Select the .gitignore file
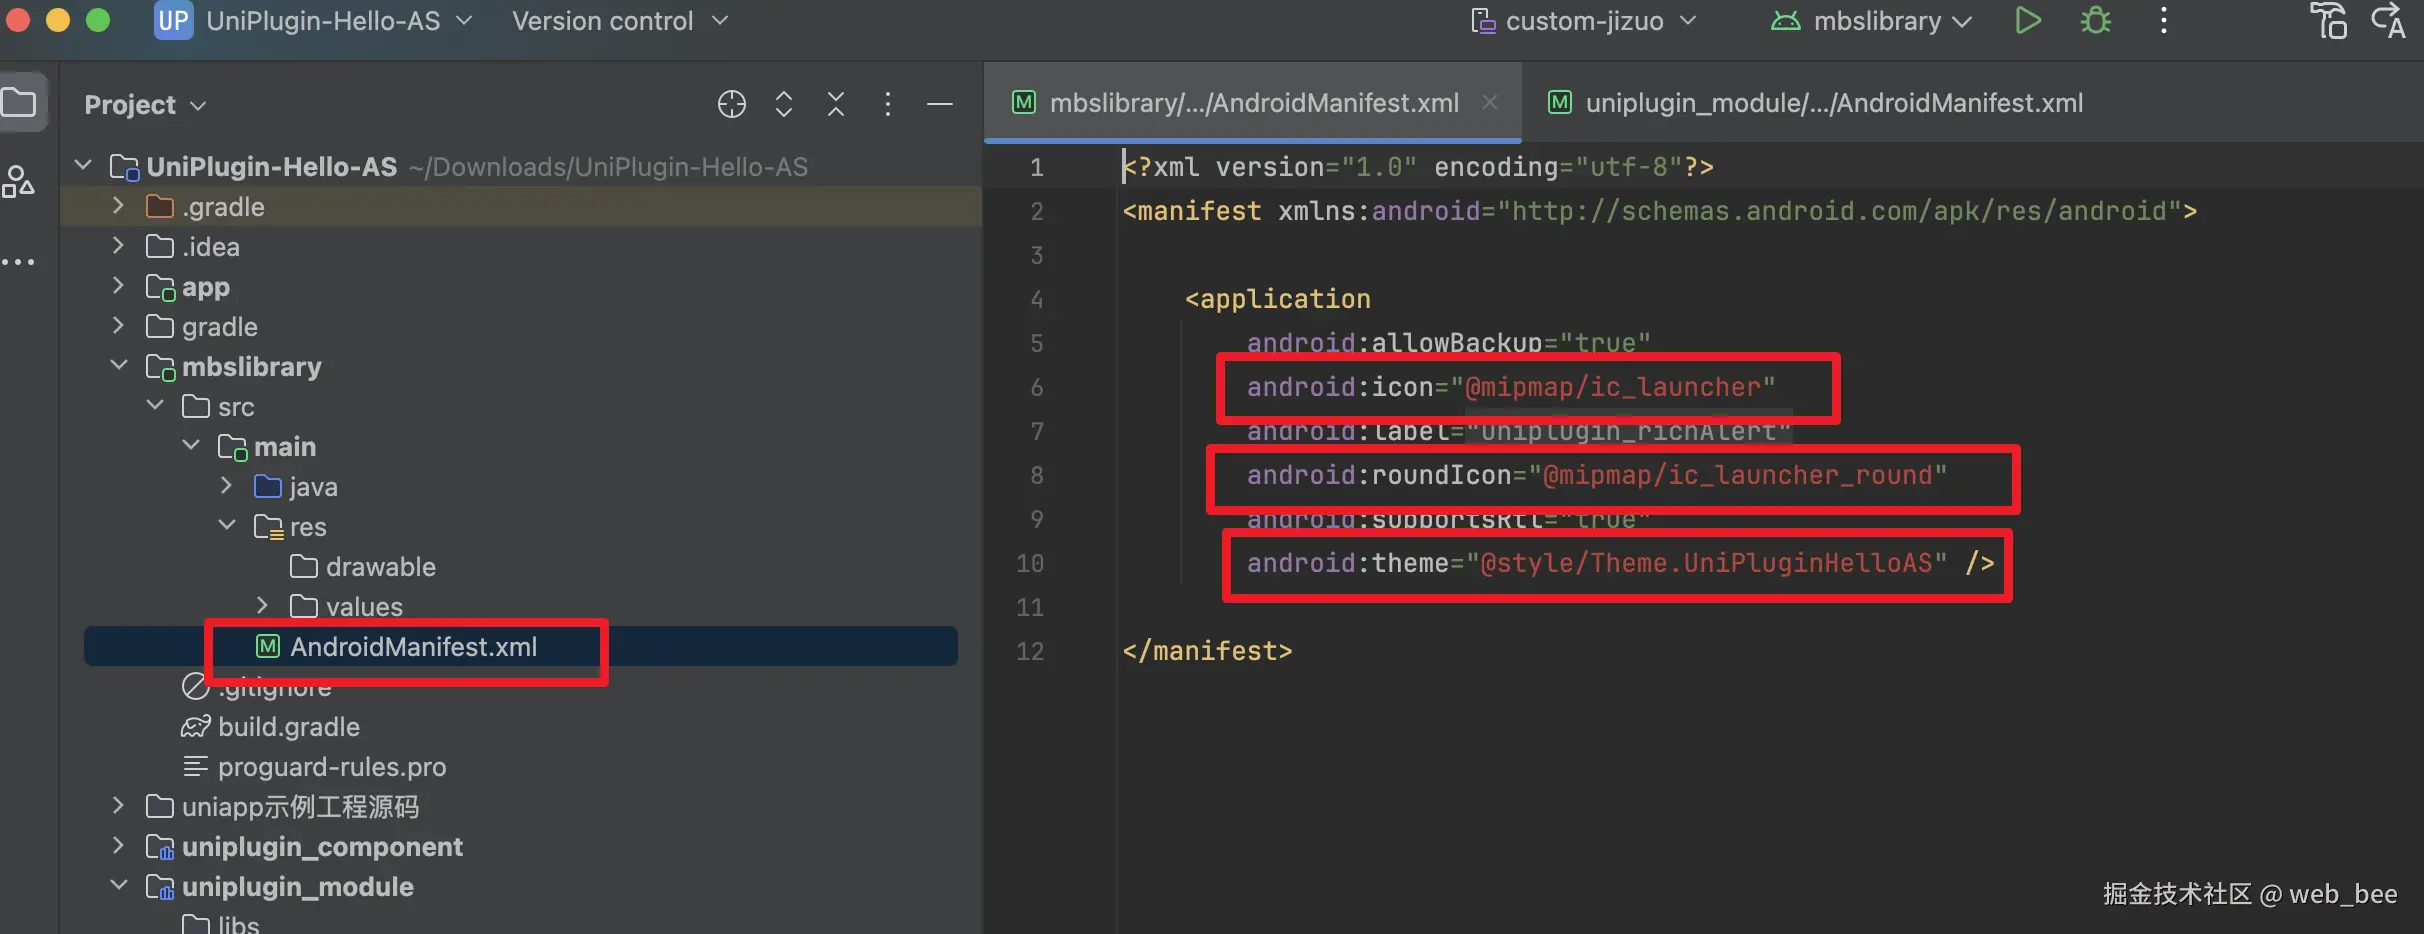Screen dimensions: 2424x934 point(257,687)
